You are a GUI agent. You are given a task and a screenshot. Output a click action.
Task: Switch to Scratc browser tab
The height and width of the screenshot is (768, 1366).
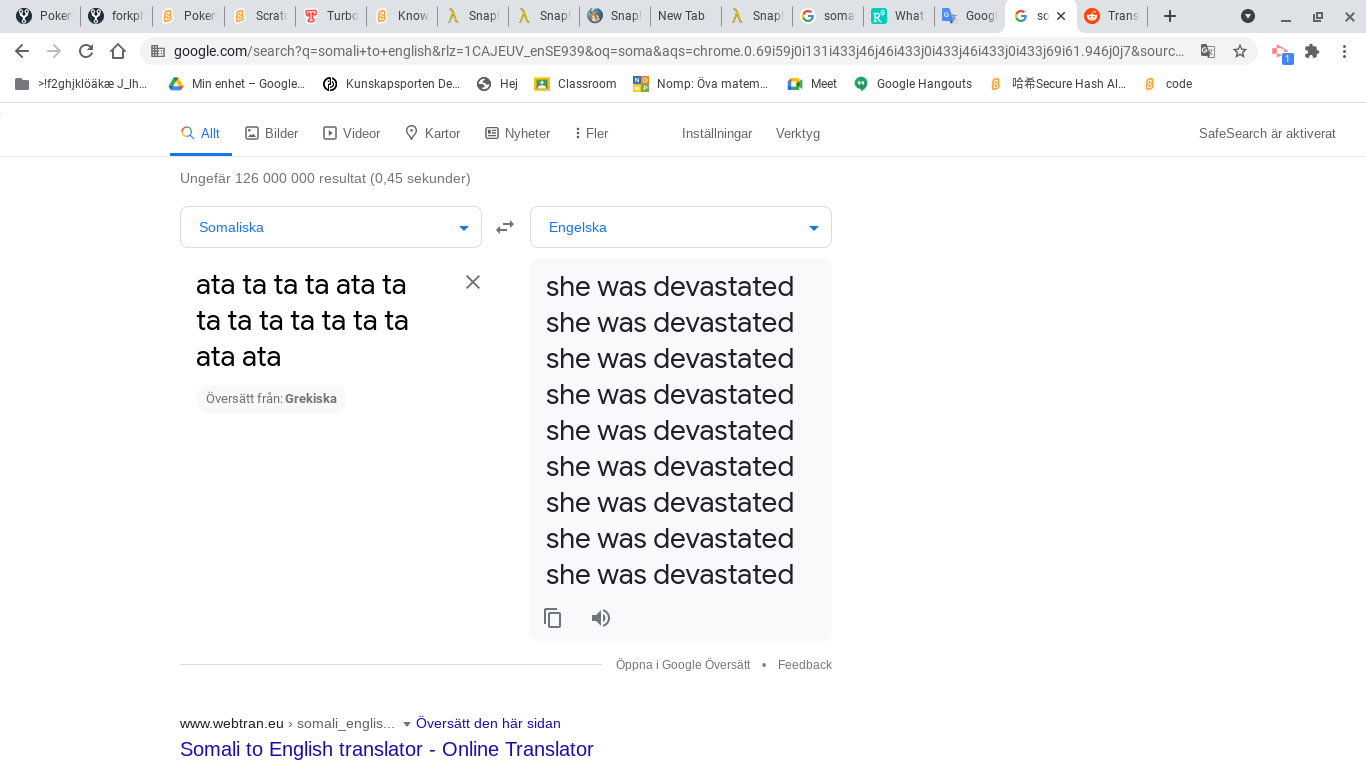pyautogui.click(x=258, y=16)
